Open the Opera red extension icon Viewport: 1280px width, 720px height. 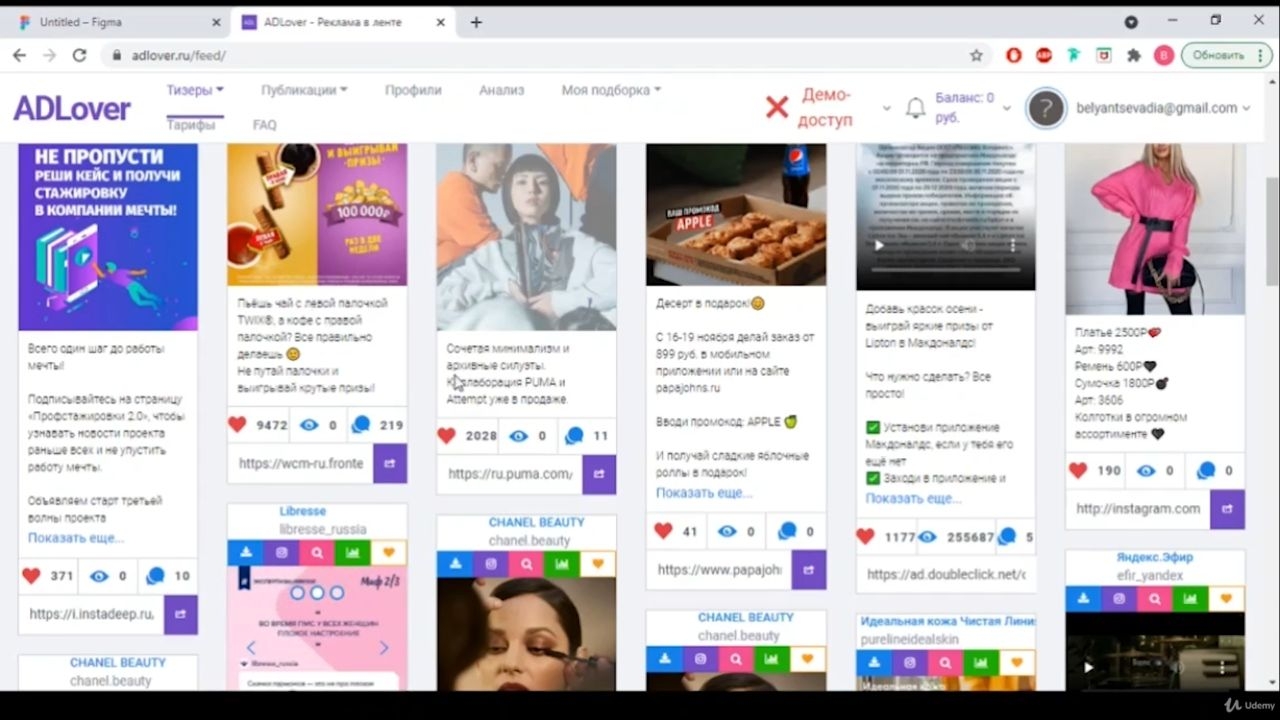pyautogui.click(x=1014, y=56)
